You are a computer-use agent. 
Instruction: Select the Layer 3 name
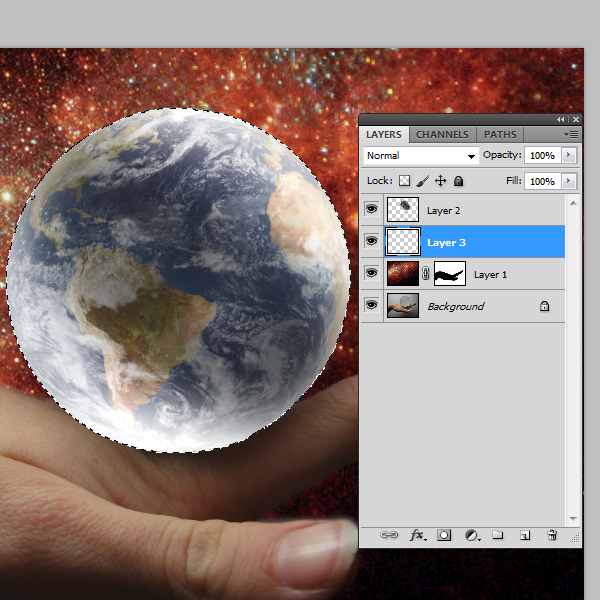(x=446, y=243)
